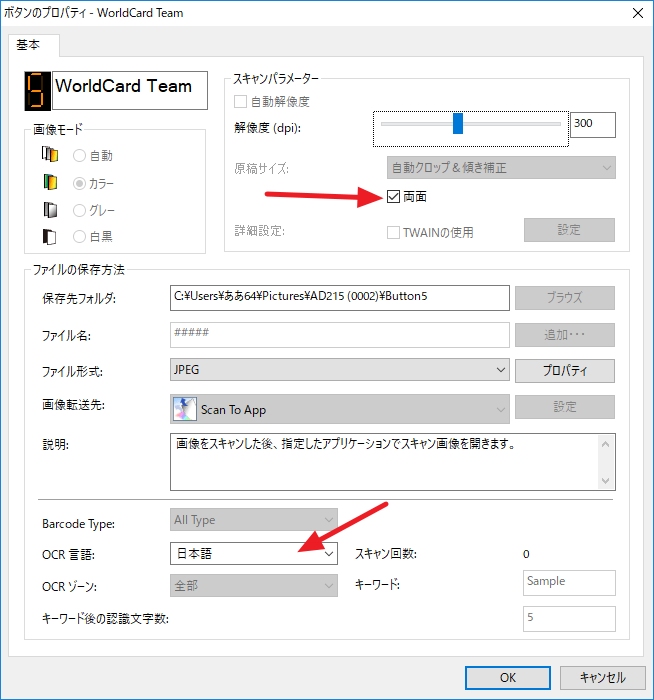
Task: Click the 解像度 dpi slider handle
Action: [458, 123]
